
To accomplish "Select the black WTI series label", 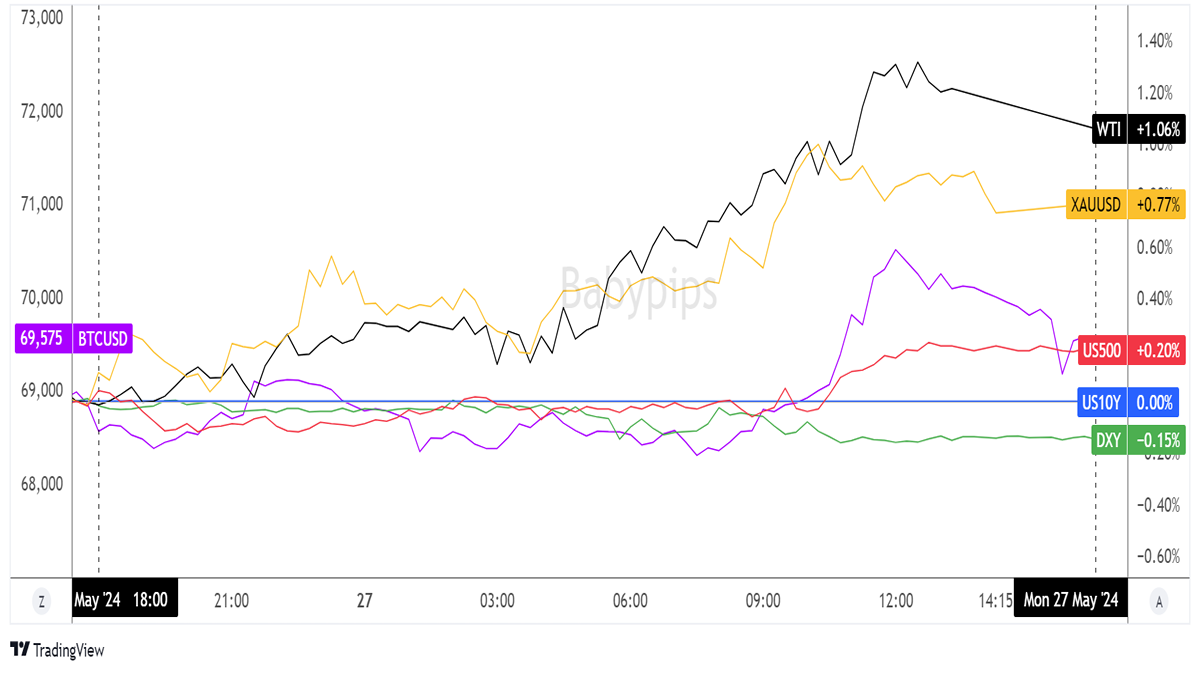I will [x=1108, y=130].
